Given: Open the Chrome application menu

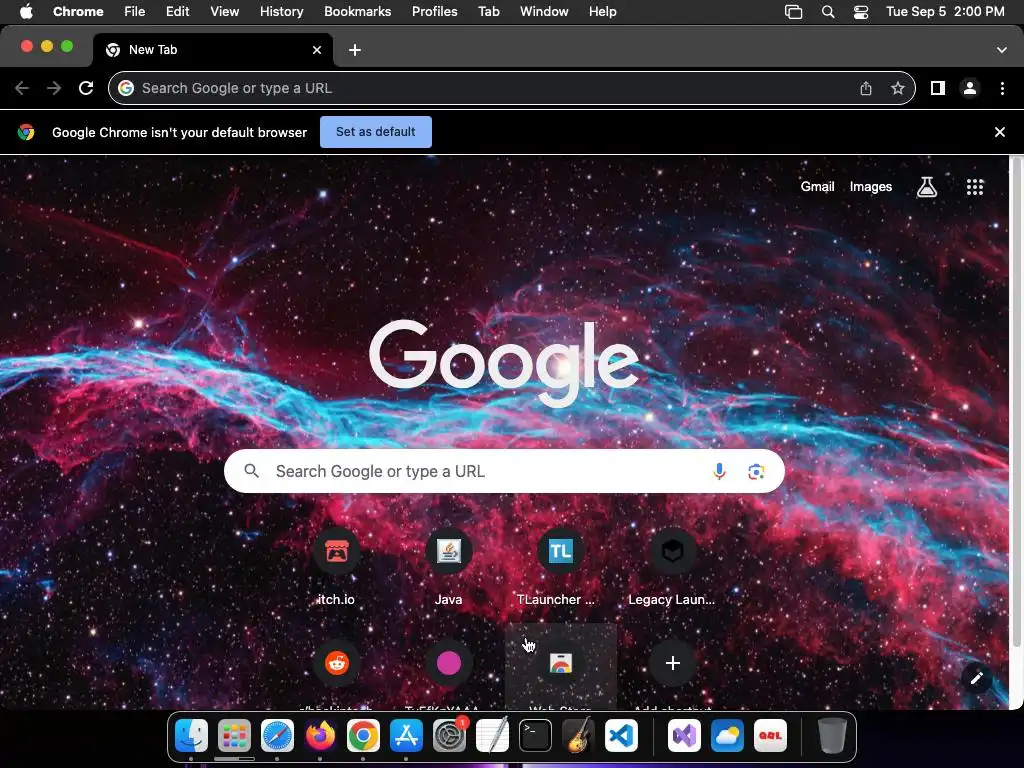Looking at the screenshot, I should 78,11.
